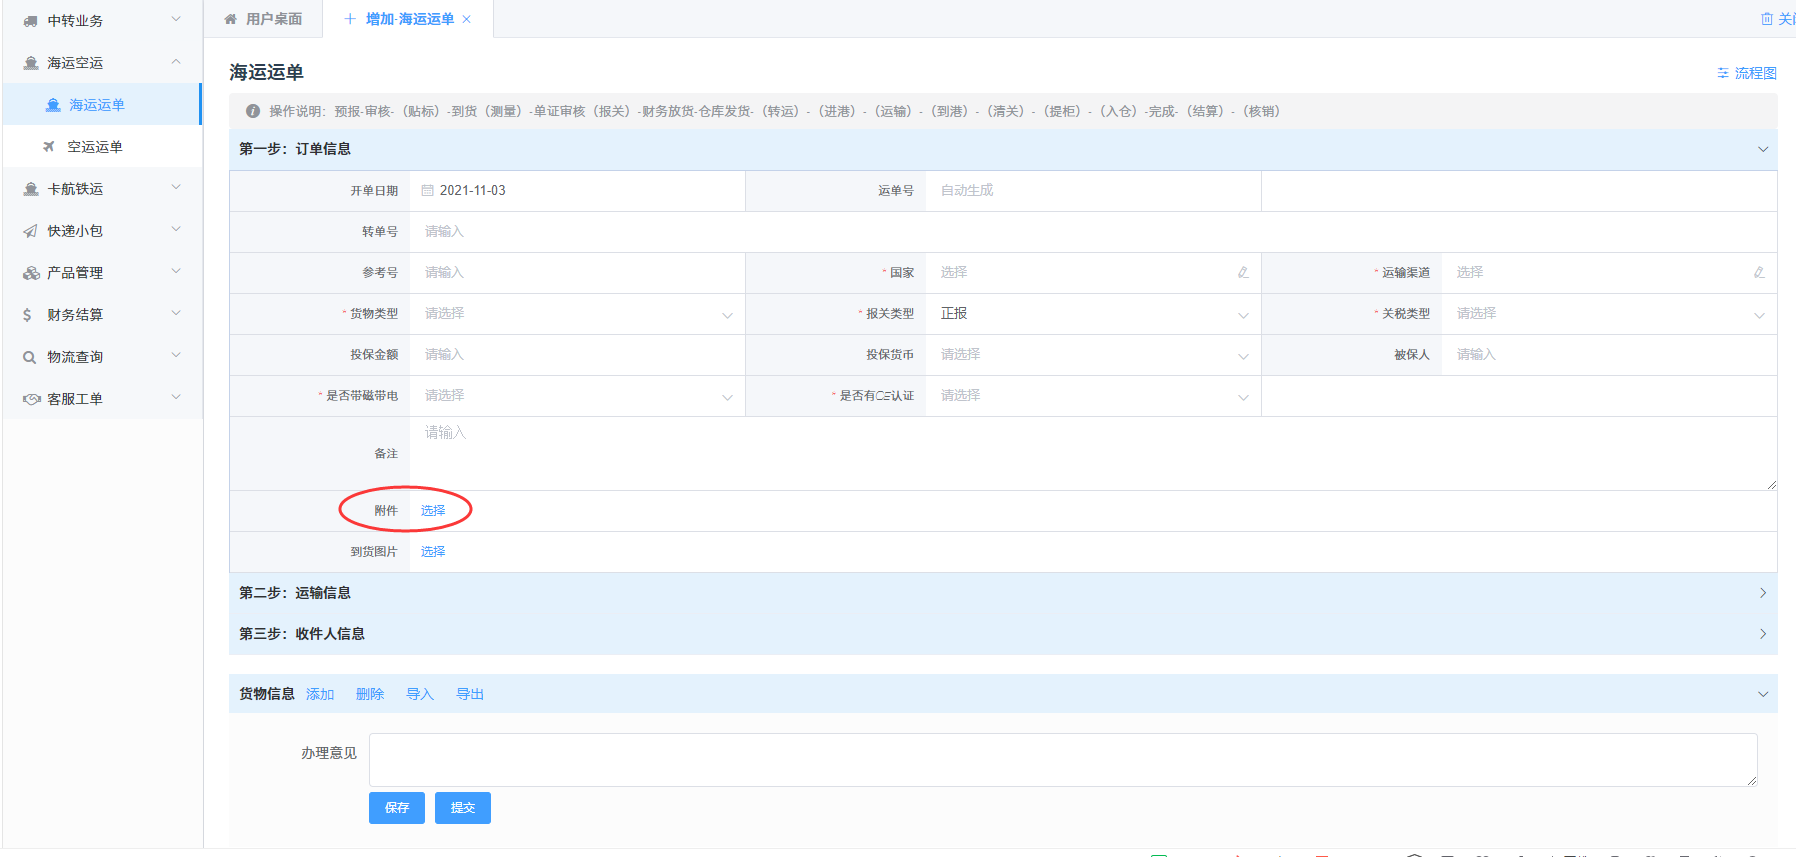Select 空运运单 in sidebar
1796x857 pixels.
click(x=101, y=147)
